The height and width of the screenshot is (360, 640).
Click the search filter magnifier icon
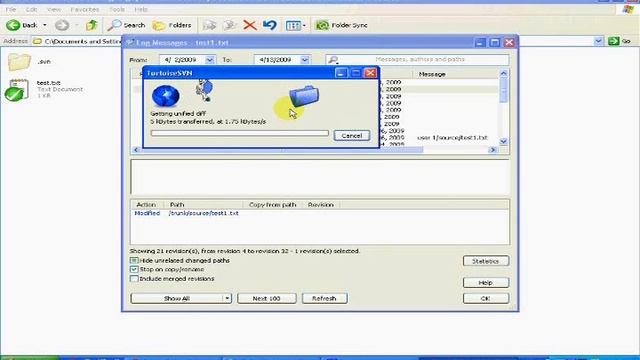coord(333,60)
